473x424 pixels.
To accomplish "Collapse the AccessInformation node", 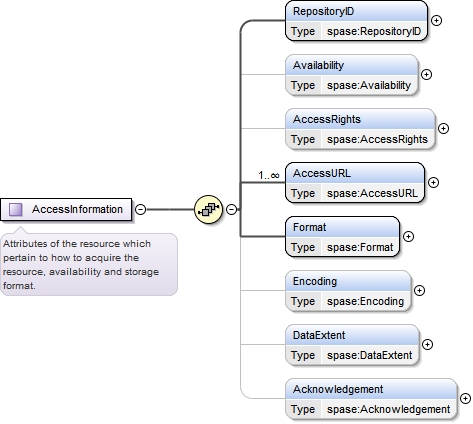I will (x=141, y=209).
